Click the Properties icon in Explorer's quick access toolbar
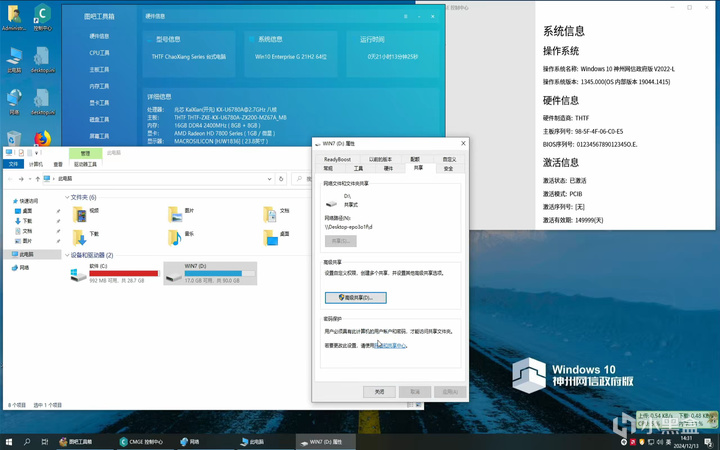This screenshot has width=720, height=450. 21,153
